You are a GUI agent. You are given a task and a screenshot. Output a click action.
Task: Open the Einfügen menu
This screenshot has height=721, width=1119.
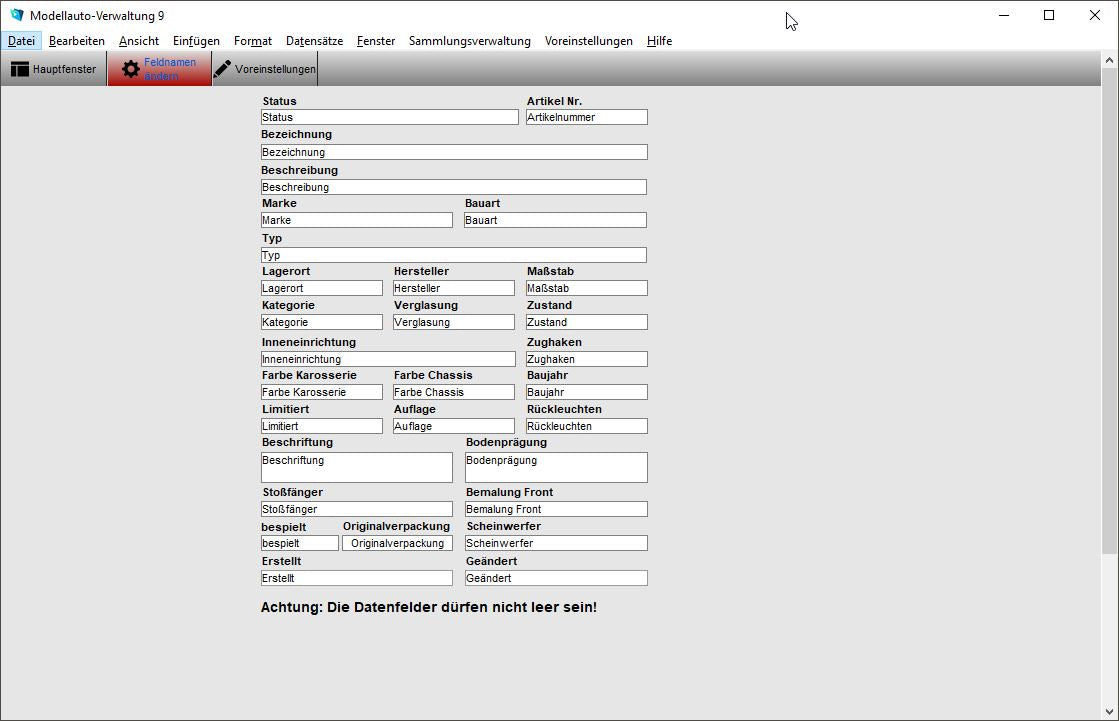(x=195, y=41)
